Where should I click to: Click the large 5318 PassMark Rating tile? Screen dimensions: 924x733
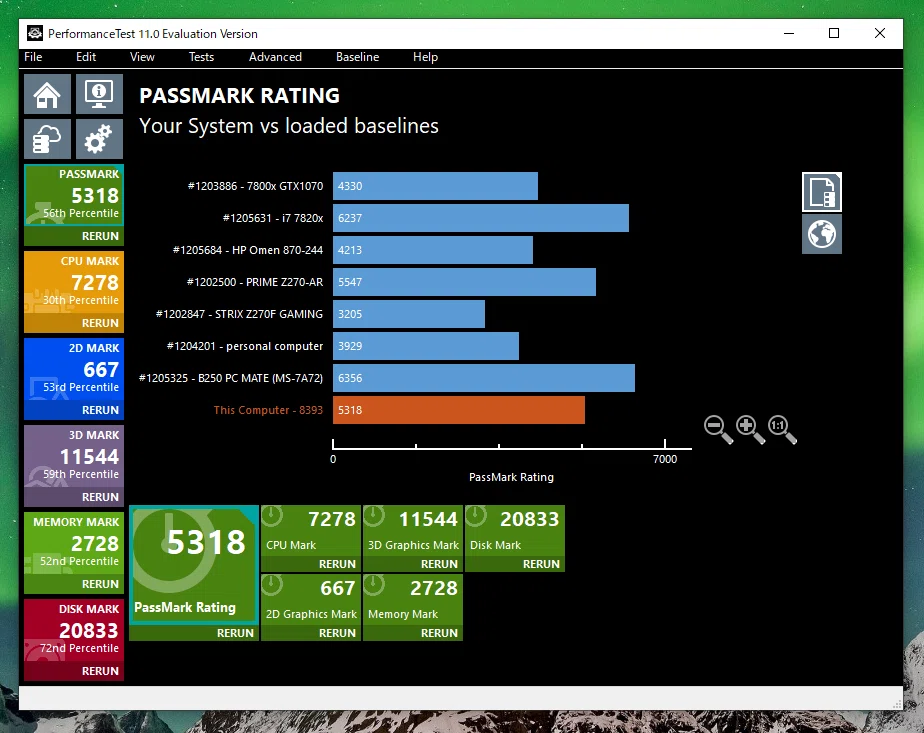point(194,564)
